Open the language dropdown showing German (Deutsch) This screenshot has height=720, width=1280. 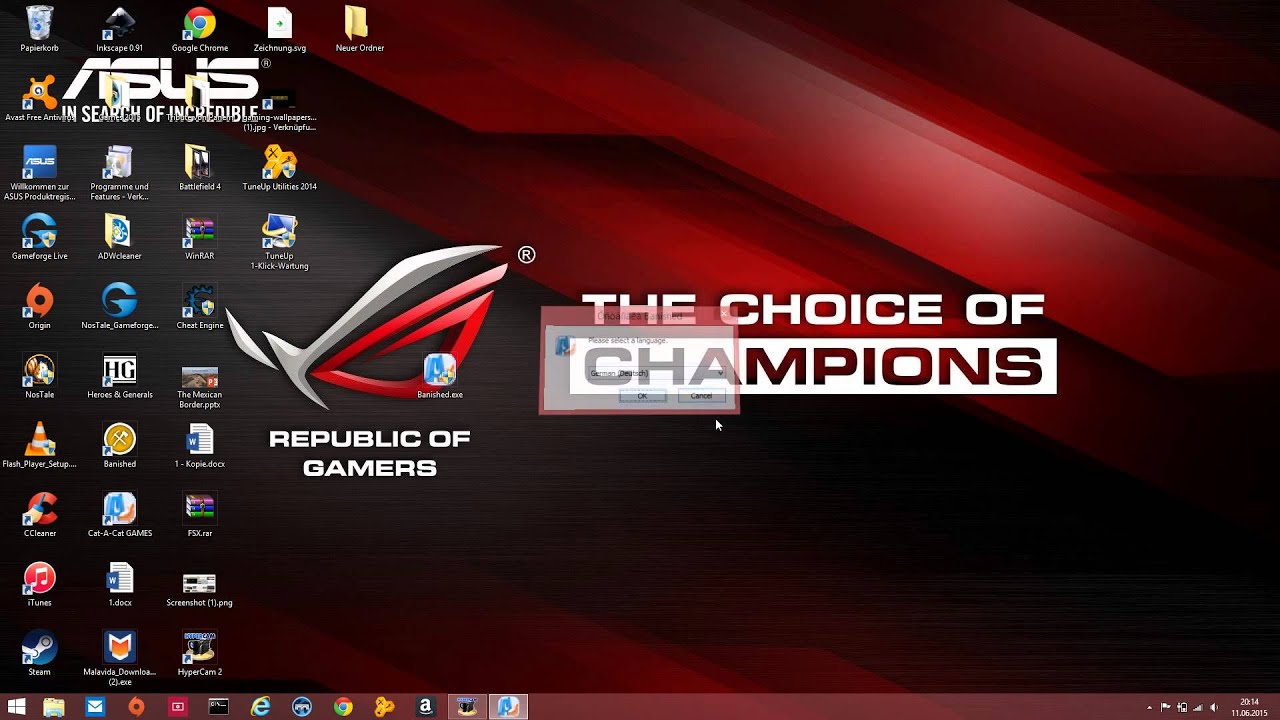(656, 373)
